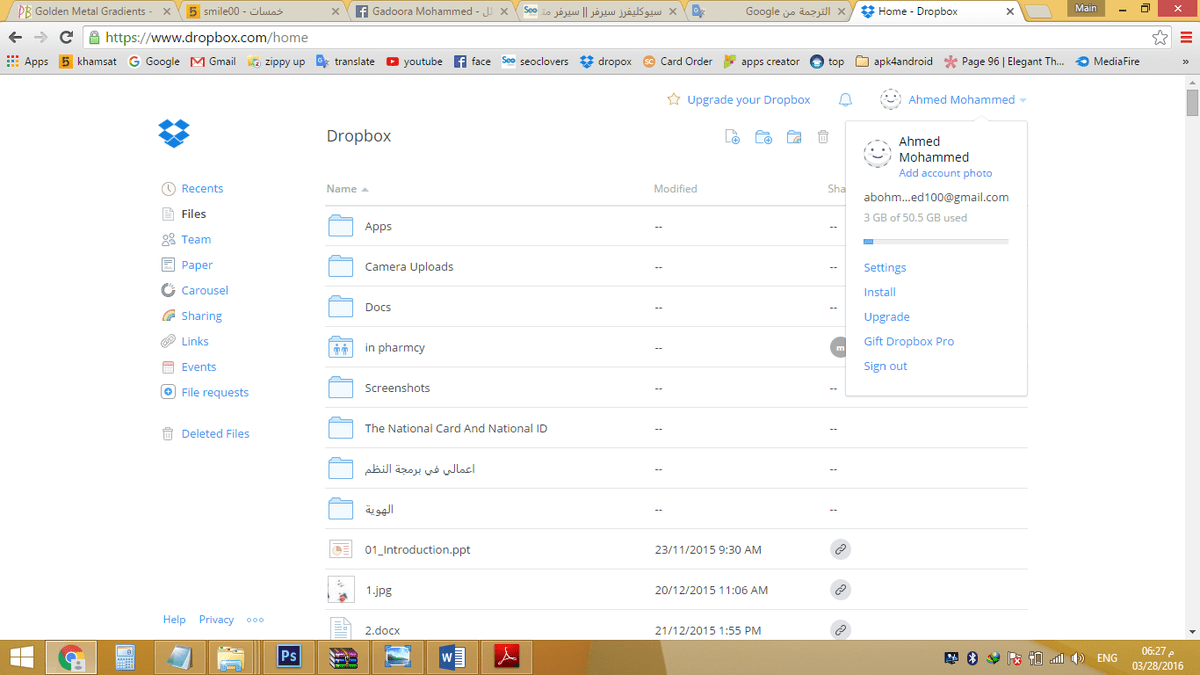Screen dimensions: 1200x675
Task: Open the Camera Uploads folder
Action: click(x=408, y=266)
